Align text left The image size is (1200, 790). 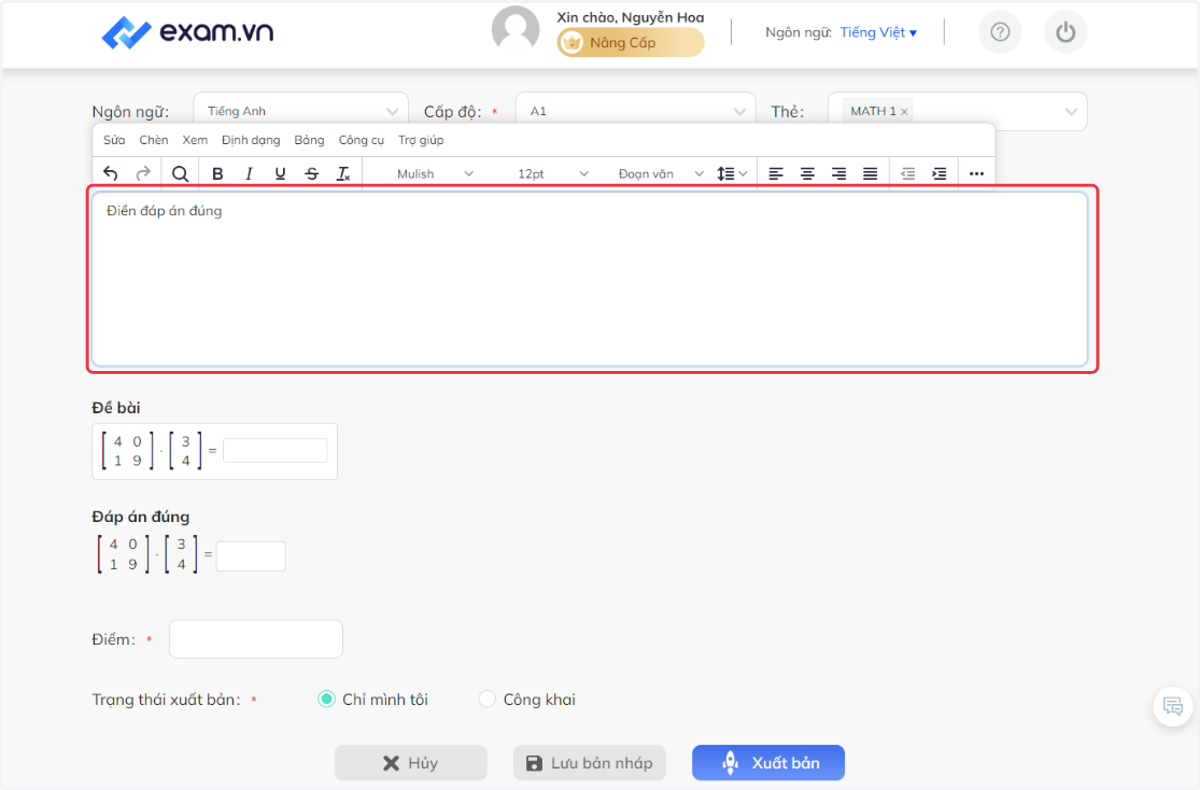776,173
